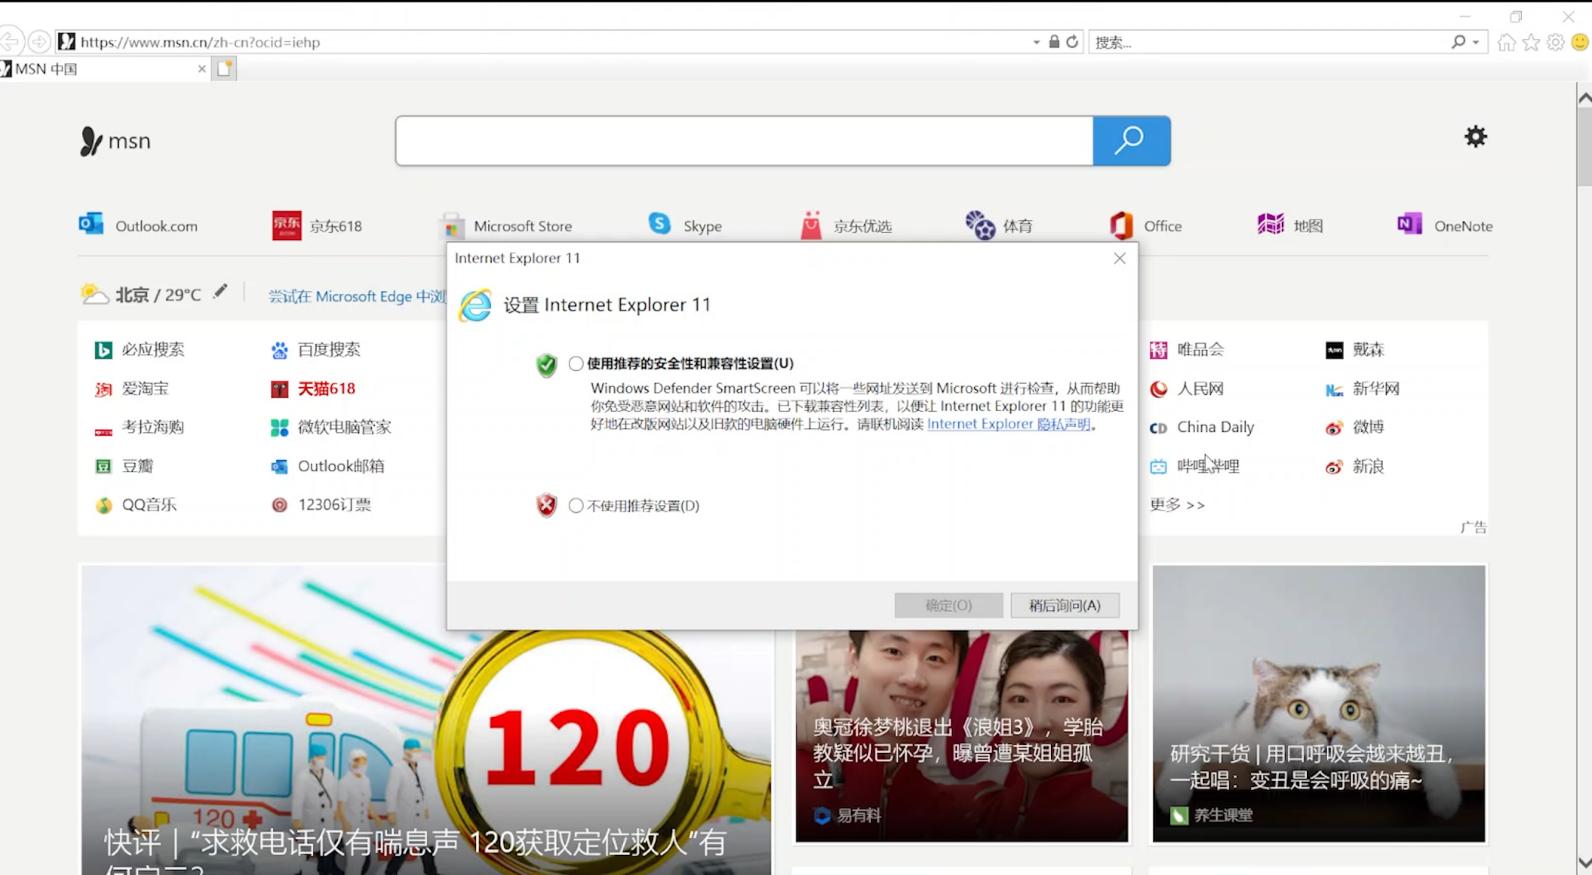Screen dimensions: 1592x875
Task: Open the Skype shortcut icon
Action: click(660, 224)
